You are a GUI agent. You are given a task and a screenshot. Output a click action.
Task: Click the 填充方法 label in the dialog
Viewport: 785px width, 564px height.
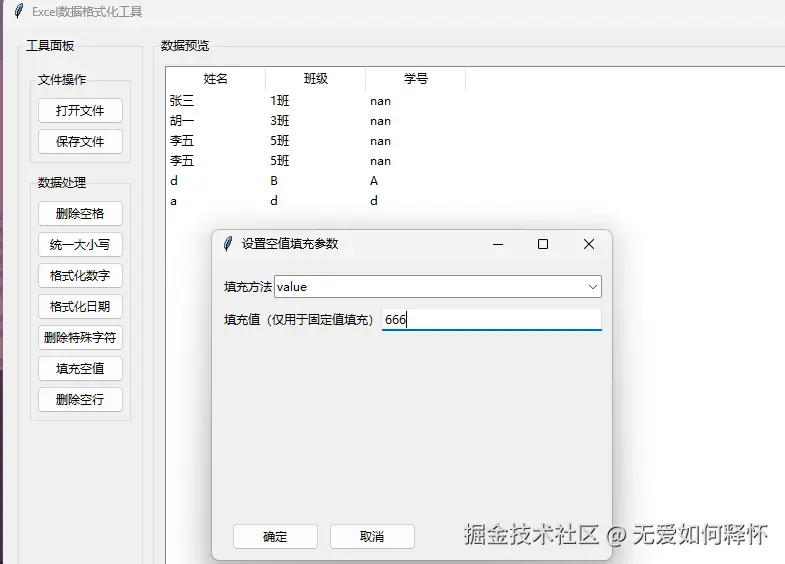pyautogui.click(x=248, y=287)
